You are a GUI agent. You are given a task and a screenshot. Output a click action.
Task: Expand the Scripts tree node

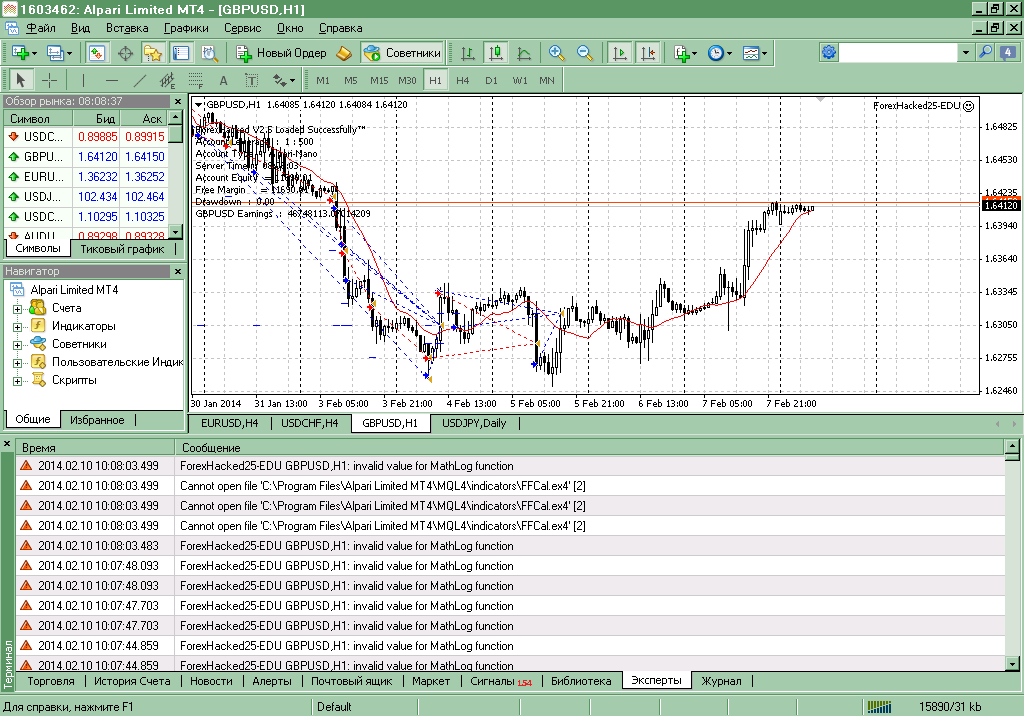point(18,381)
